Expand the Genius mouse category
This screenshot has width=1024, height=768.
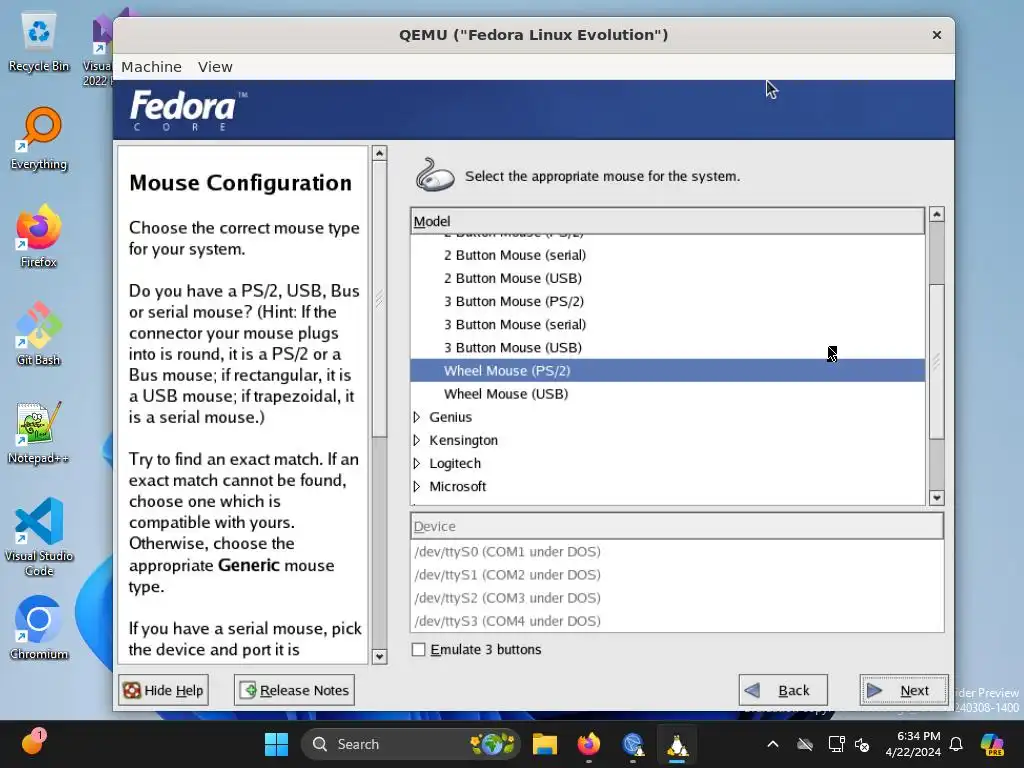[417, 417]
